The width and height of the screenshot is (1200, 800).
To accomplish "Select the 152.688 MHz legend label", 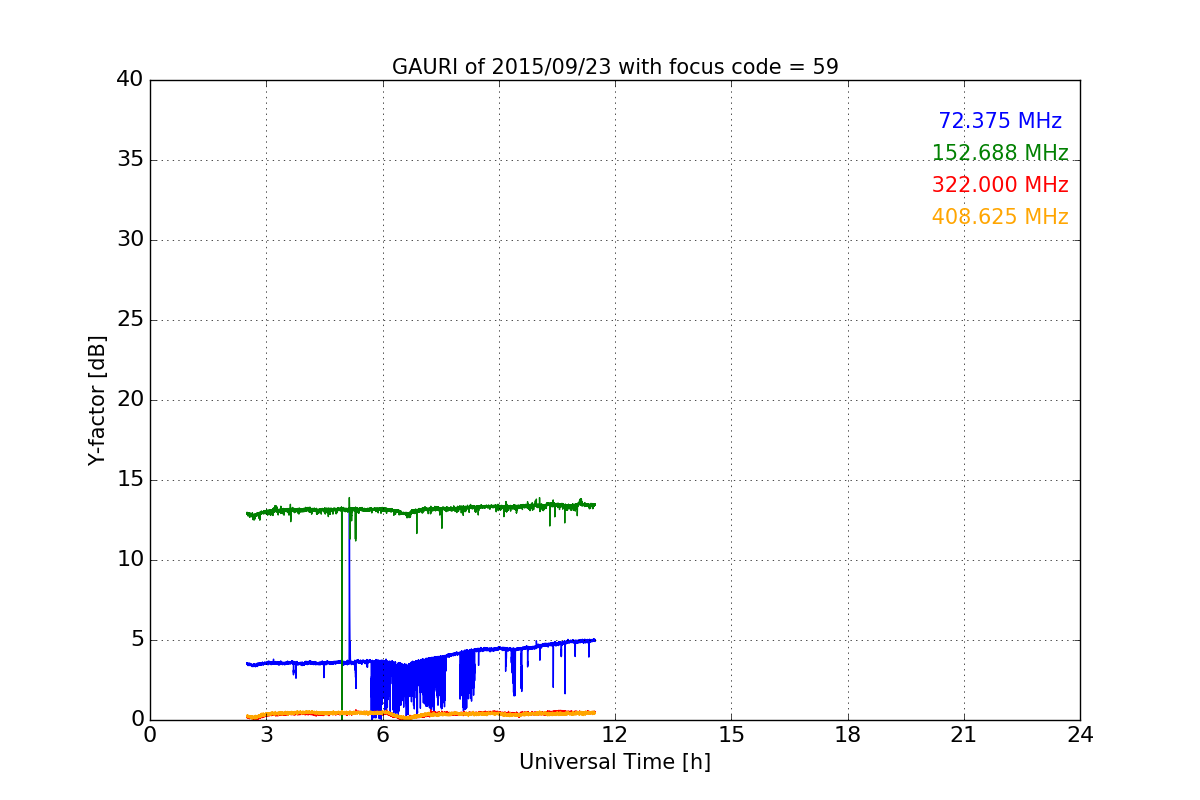I will 1000,153.
